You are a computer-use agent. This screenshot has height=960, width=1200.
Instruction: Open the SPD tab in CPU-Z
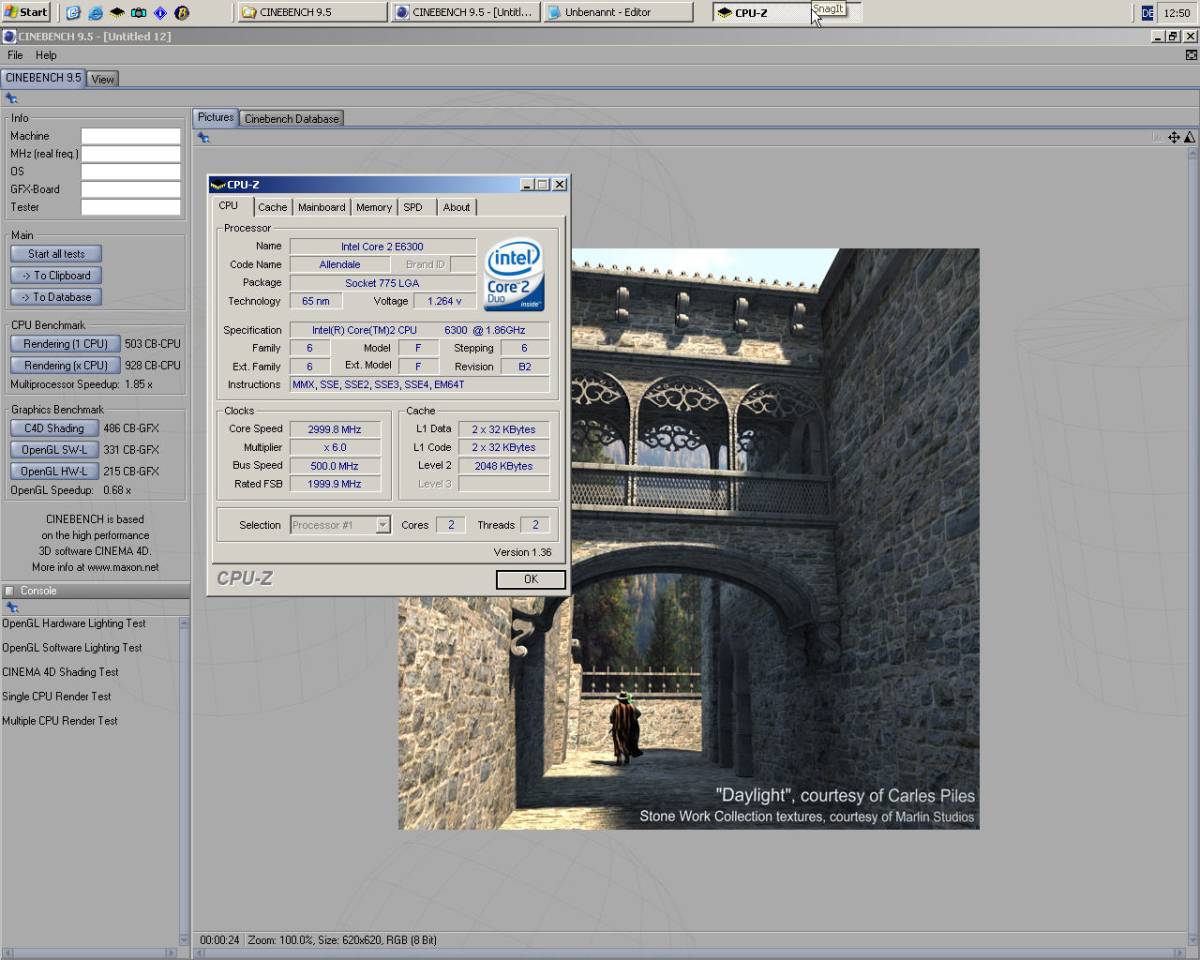coord(413,207)
